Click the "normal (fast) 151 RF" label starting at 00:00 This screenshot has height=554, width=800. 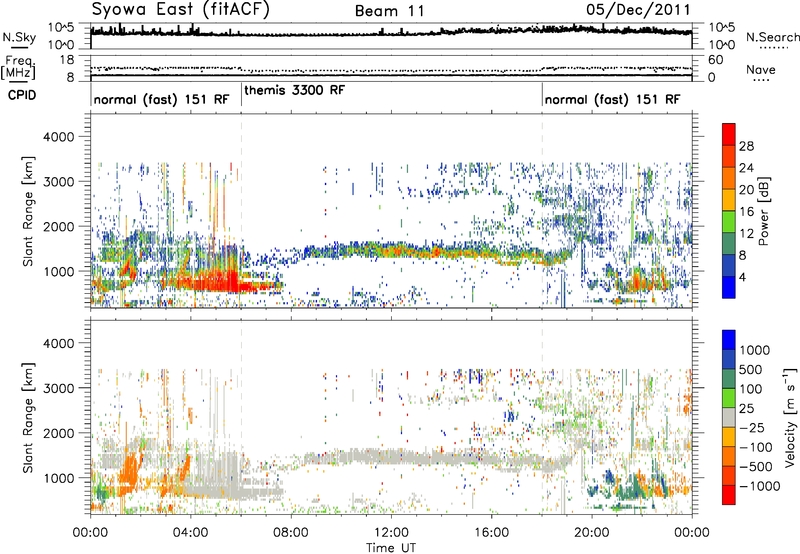coord(161,99)
